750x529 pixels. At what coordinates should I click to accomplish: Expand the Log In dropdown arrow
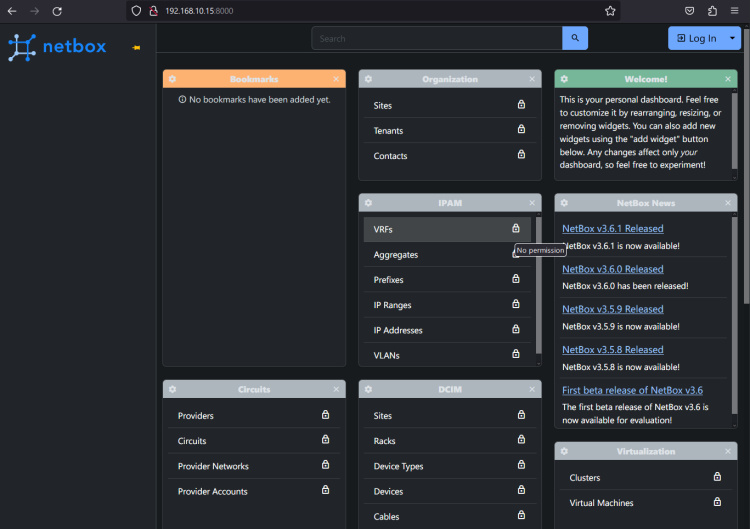733,38
